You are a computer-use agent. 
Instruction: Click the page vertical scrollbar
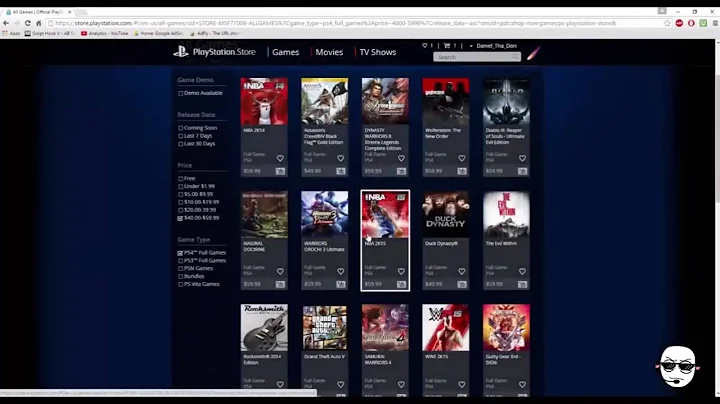click(x=716, y=216)
